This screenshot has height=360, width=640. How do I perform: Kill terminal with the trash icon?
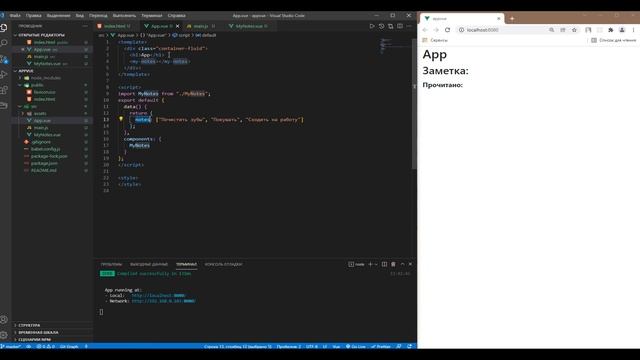393,264
